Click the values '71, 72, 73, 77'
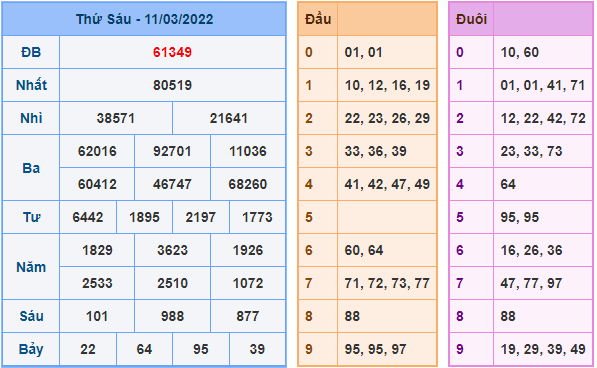The height and width of the screenshot is (368, 597). (x=387, y=284)
